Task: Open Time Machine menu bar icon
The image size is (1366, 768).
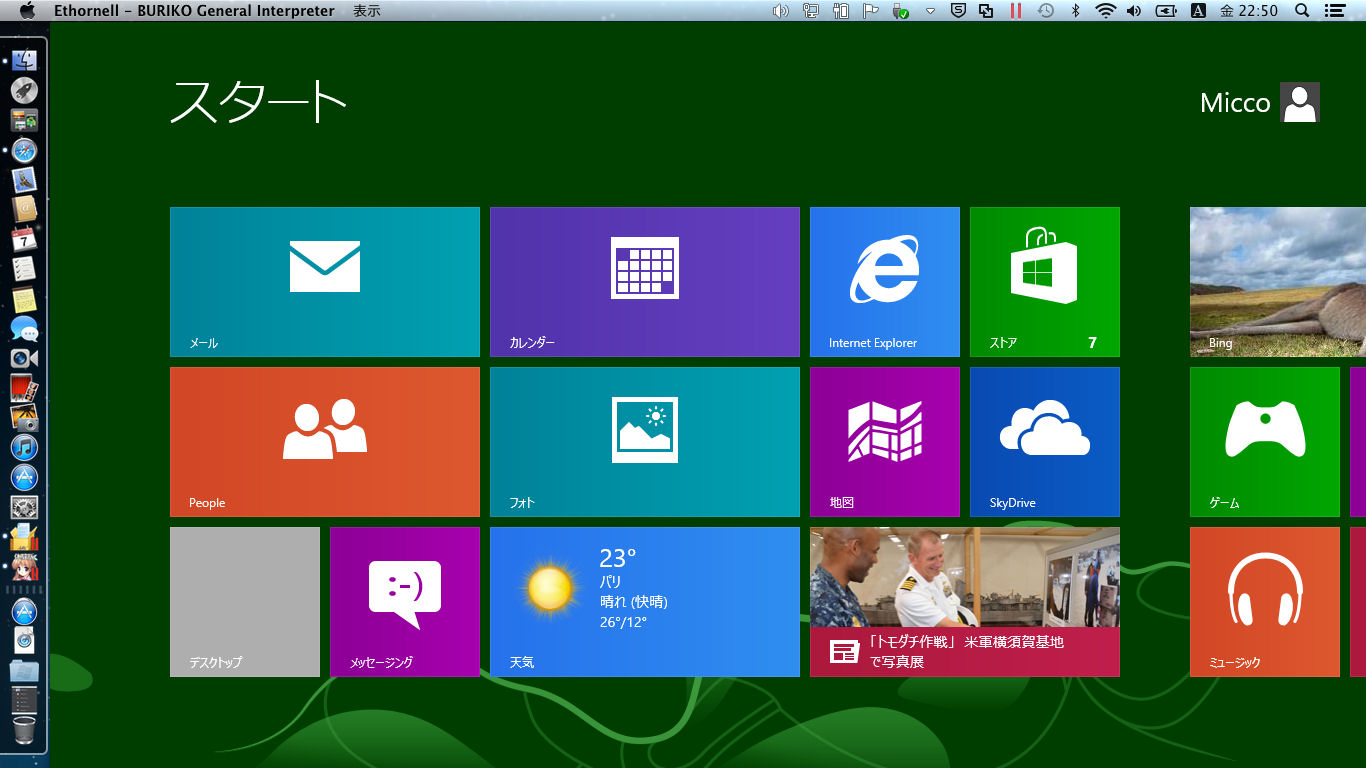Action: [1045, 10]
